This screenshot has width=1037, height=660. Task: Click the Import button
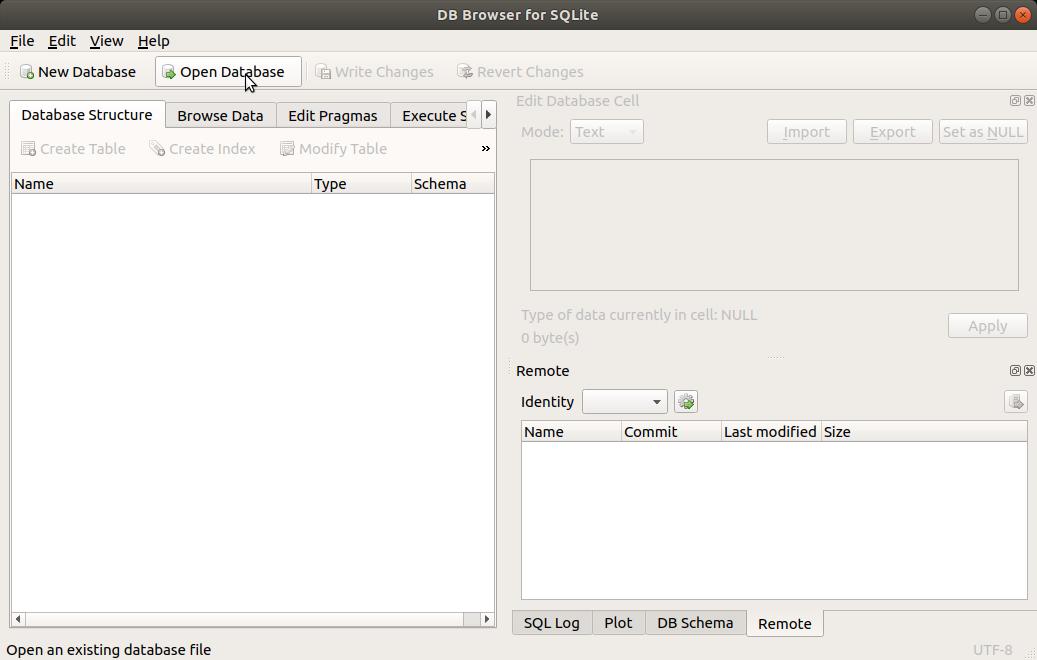(806, 131)
